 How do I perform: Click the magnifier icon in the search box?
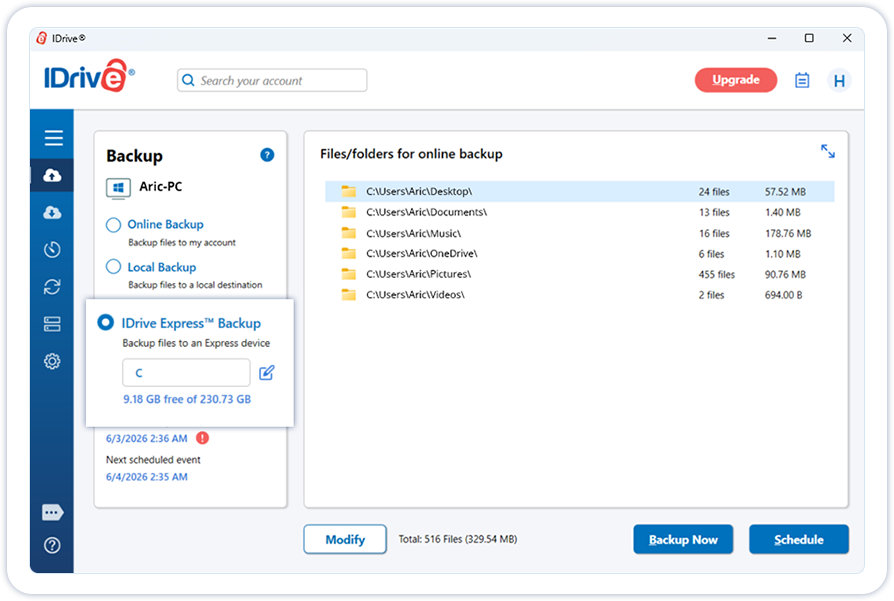[x=188, y=80]
